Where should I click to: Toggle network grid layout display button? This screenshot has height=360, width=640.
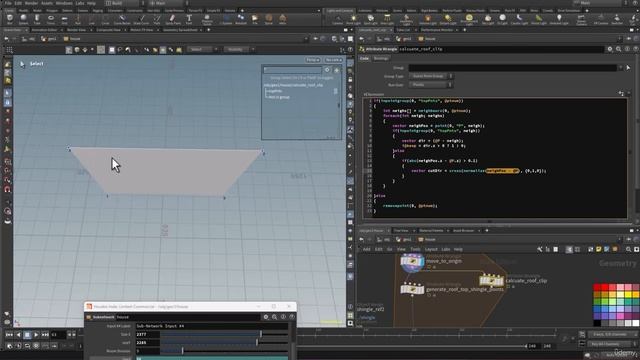tap(577, 249)
